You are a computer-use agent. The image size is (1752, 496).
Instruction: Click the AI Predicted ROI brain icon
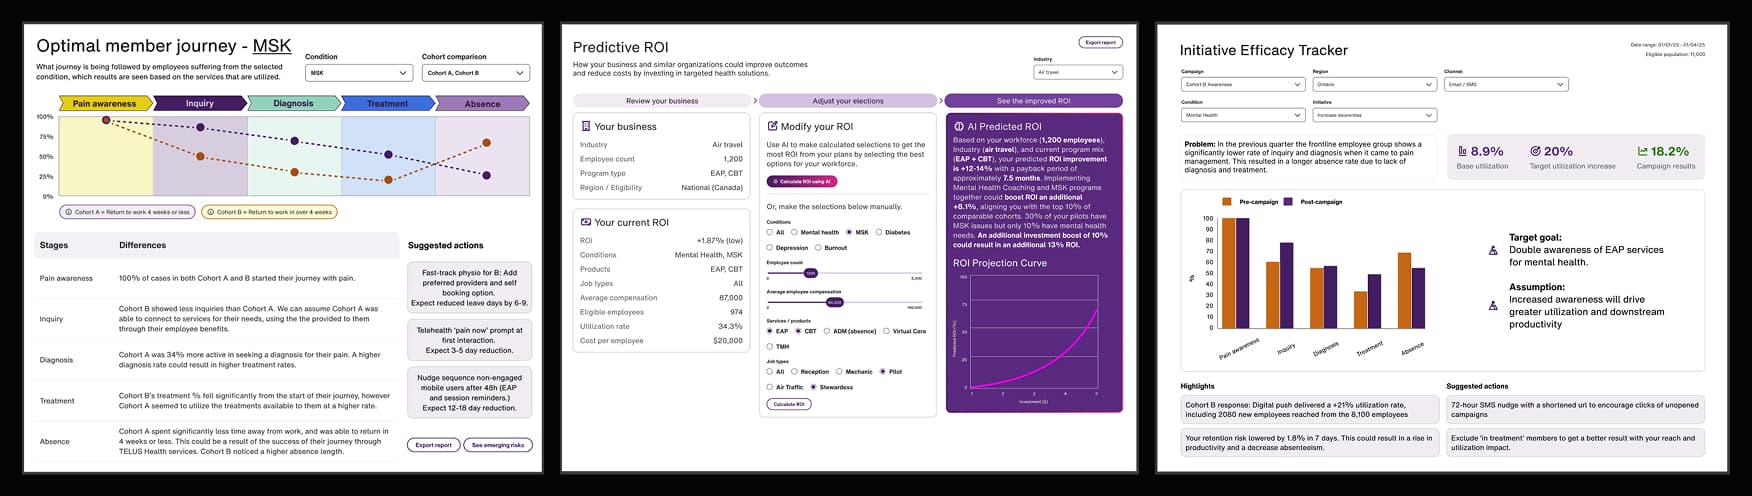click(x=958, y=127)
